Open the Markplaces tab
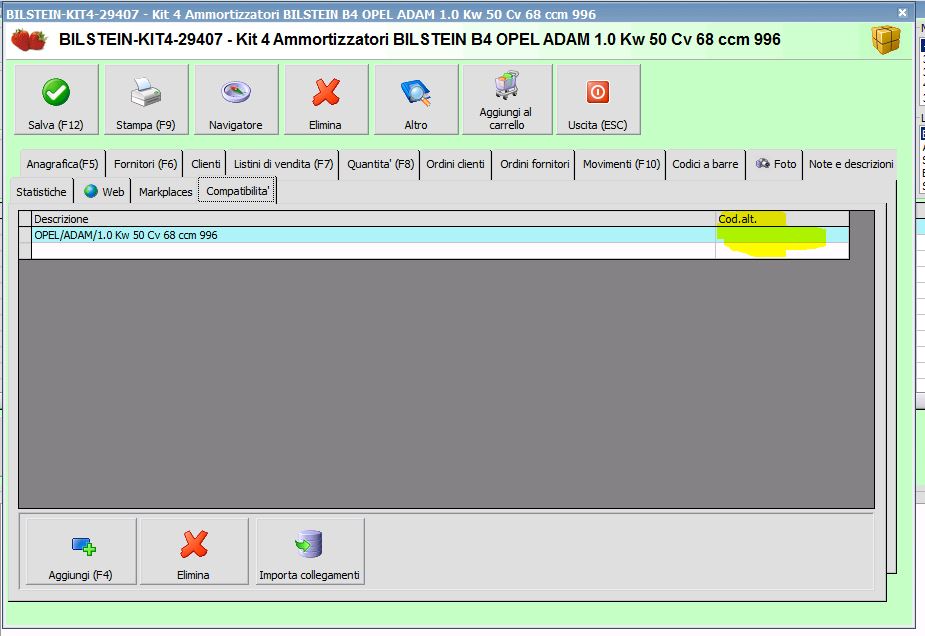925x636 pixels. (165, 192)
